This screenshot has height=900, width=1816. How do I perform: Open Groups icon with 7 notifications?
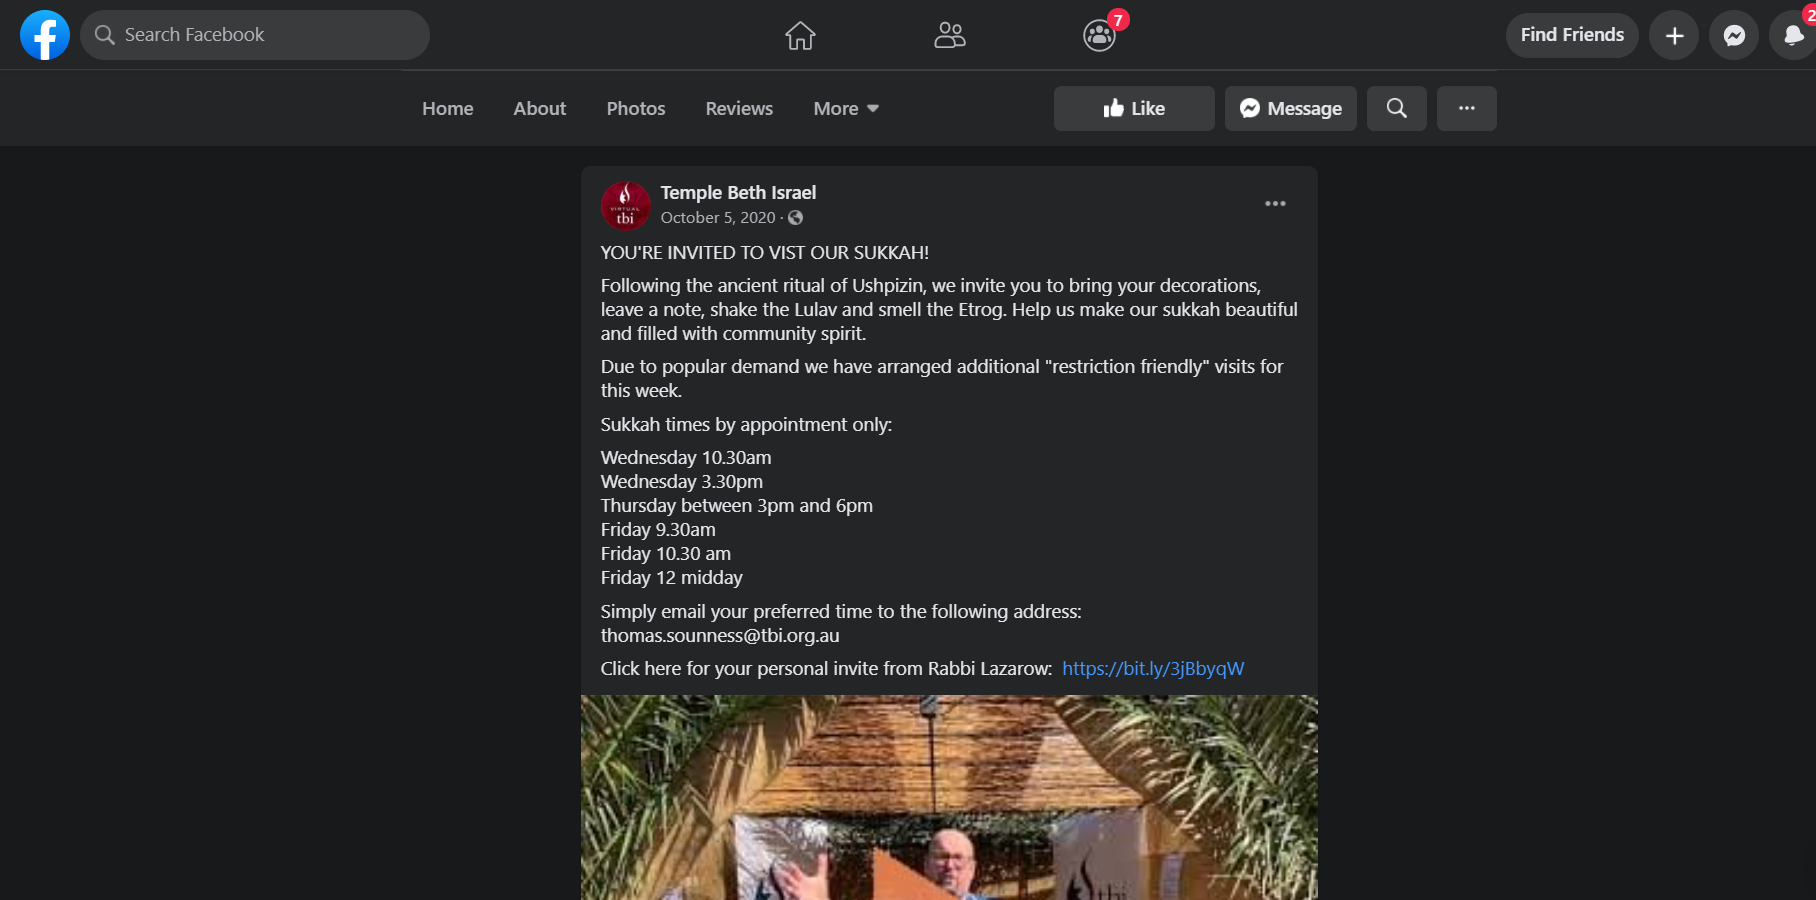point(1099,36)
